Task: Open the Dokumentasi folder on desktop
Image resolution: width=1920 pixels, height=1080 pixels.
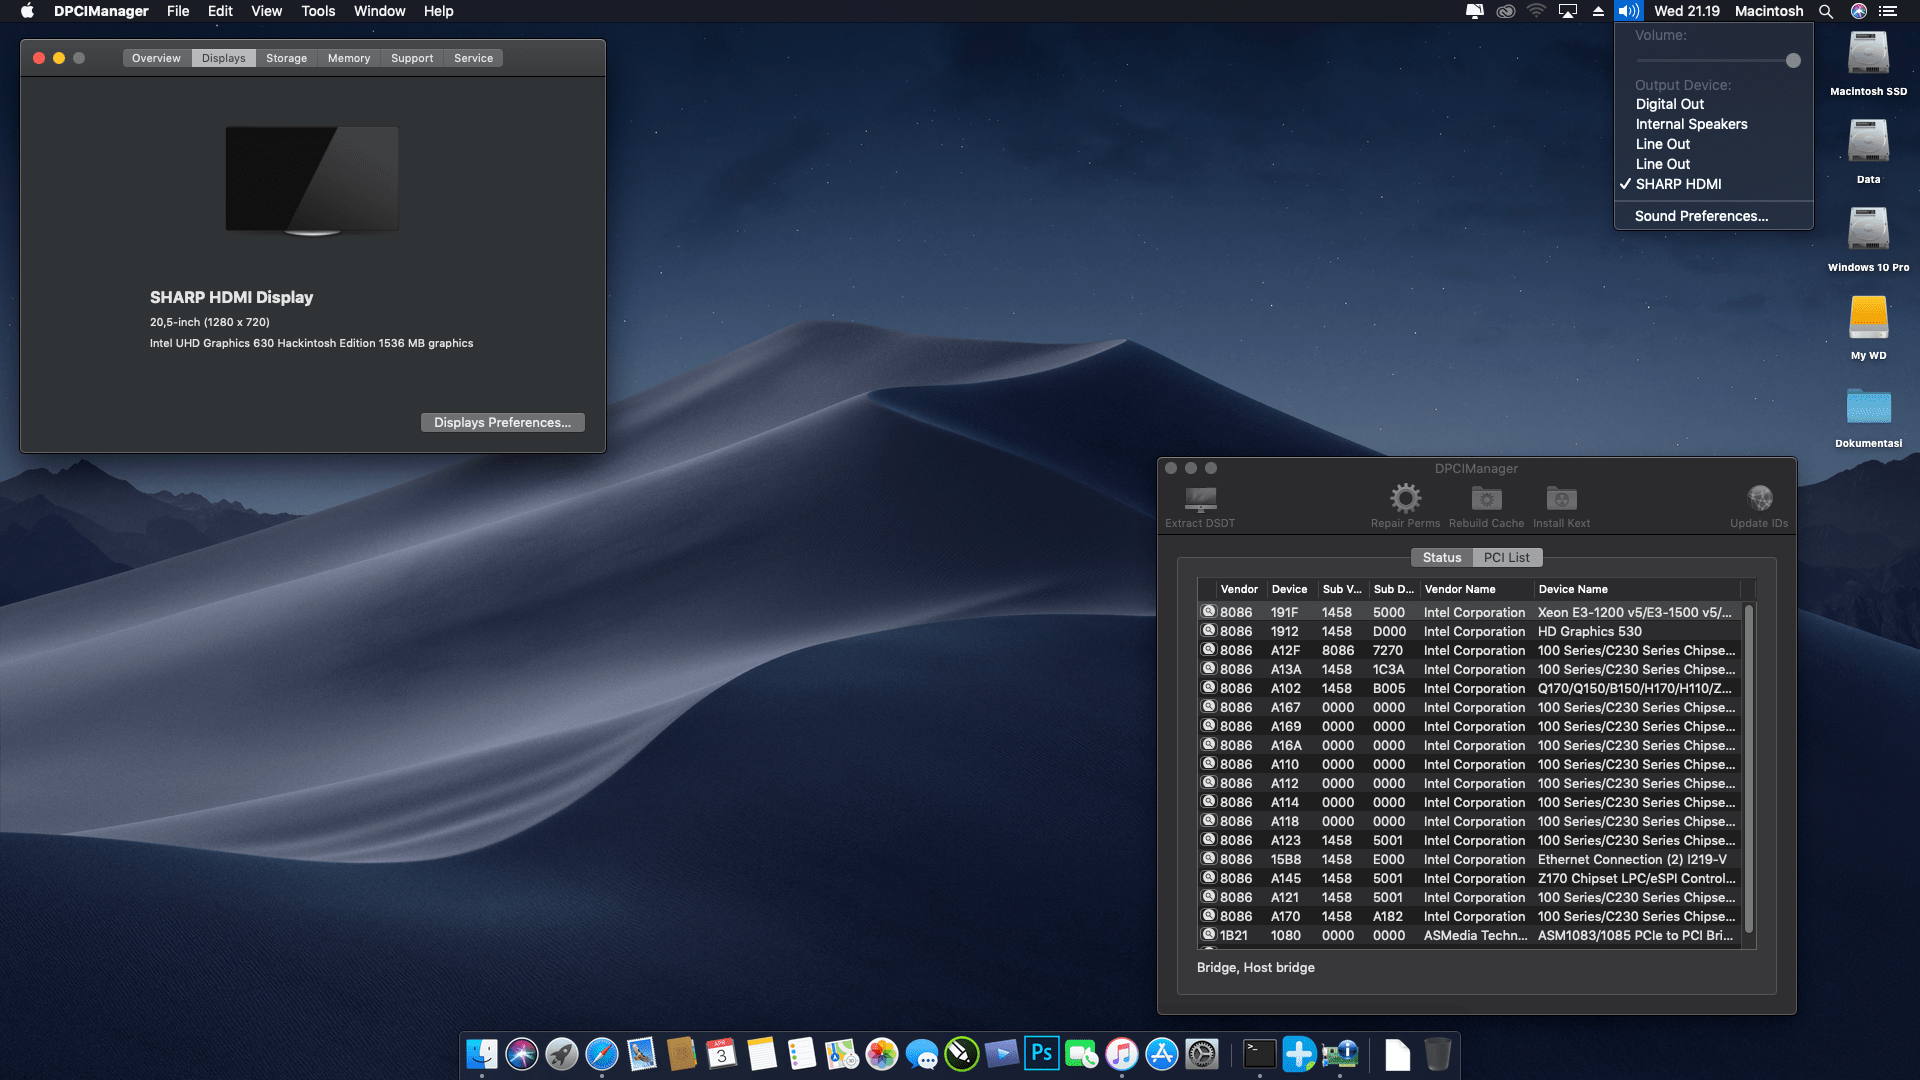Action: click(1868, 405)
